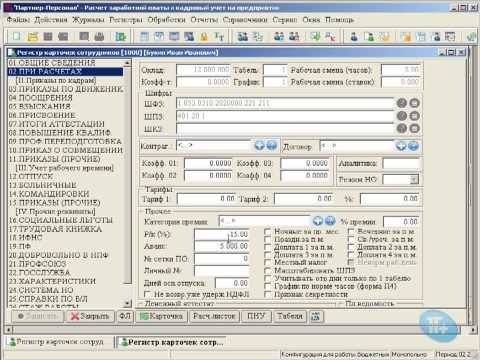Toggle the 'Доплата 2 за п.м.' checkbox
Image resolution: width=480 pixels, height=360 pixels.
click(x=351, y=247)
